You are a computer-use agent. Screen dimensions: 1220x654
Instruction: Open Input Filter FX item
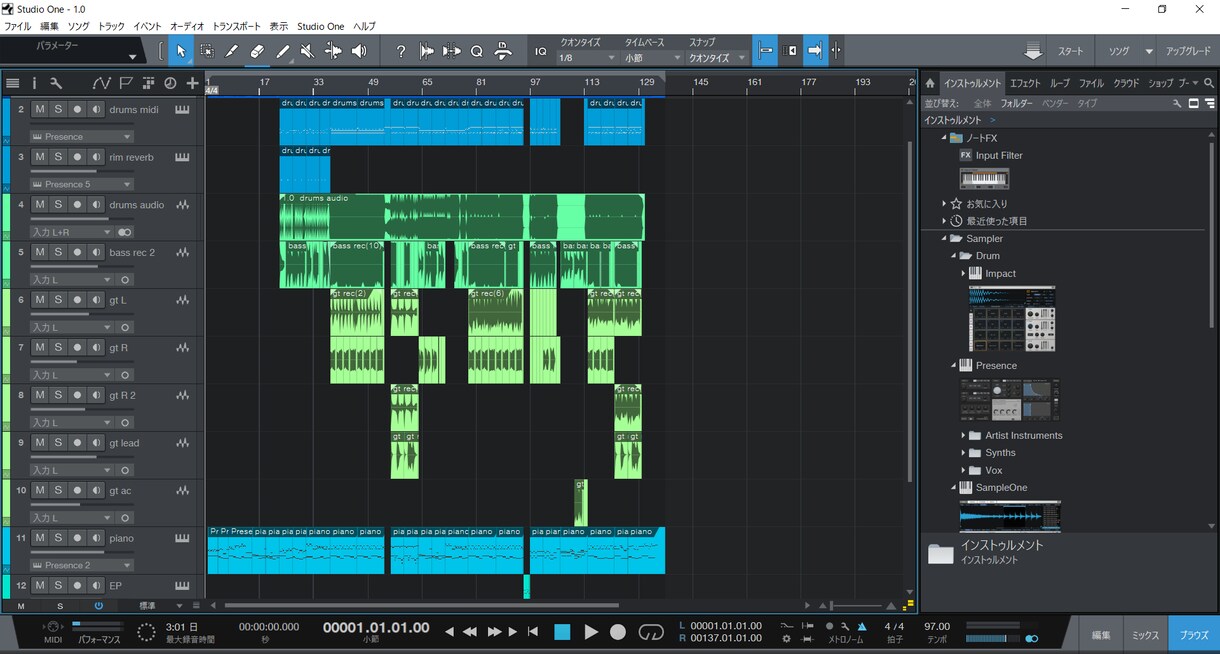(991, 155)
